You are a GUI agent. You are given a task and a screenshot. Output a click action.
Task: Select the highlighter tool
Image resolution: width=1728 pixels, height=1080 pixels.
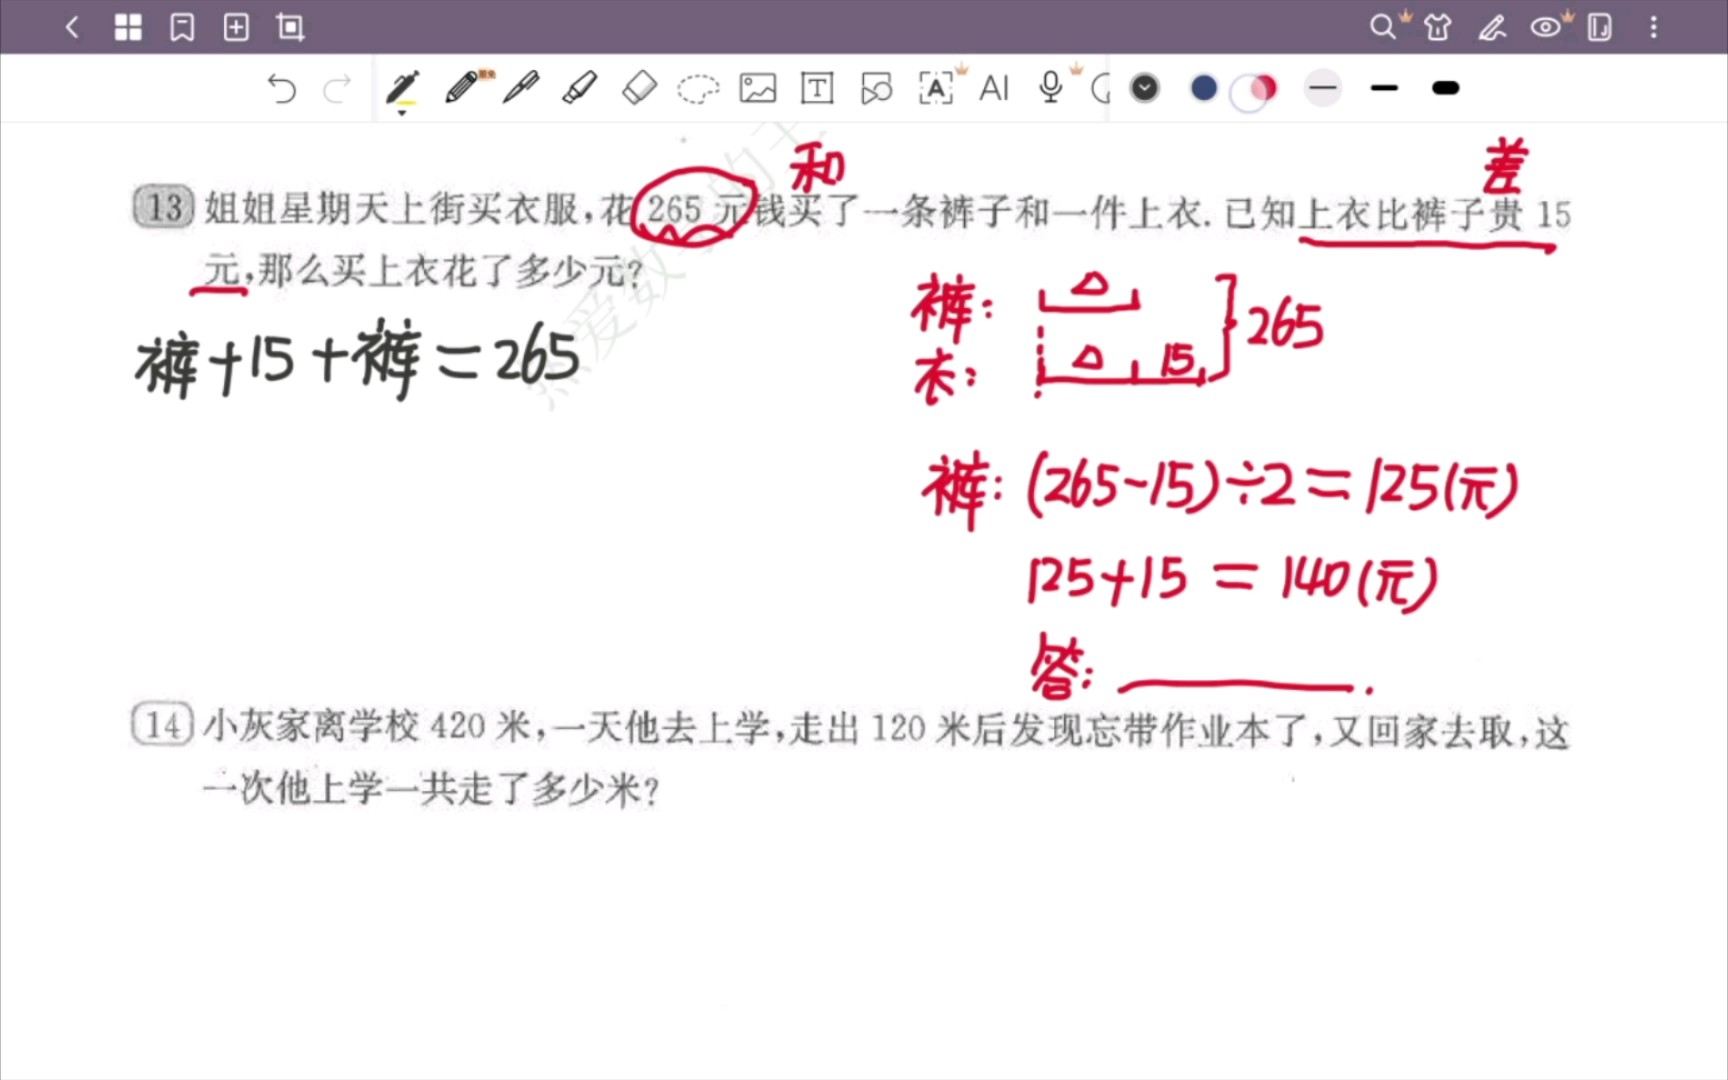[x=580, y=88]
